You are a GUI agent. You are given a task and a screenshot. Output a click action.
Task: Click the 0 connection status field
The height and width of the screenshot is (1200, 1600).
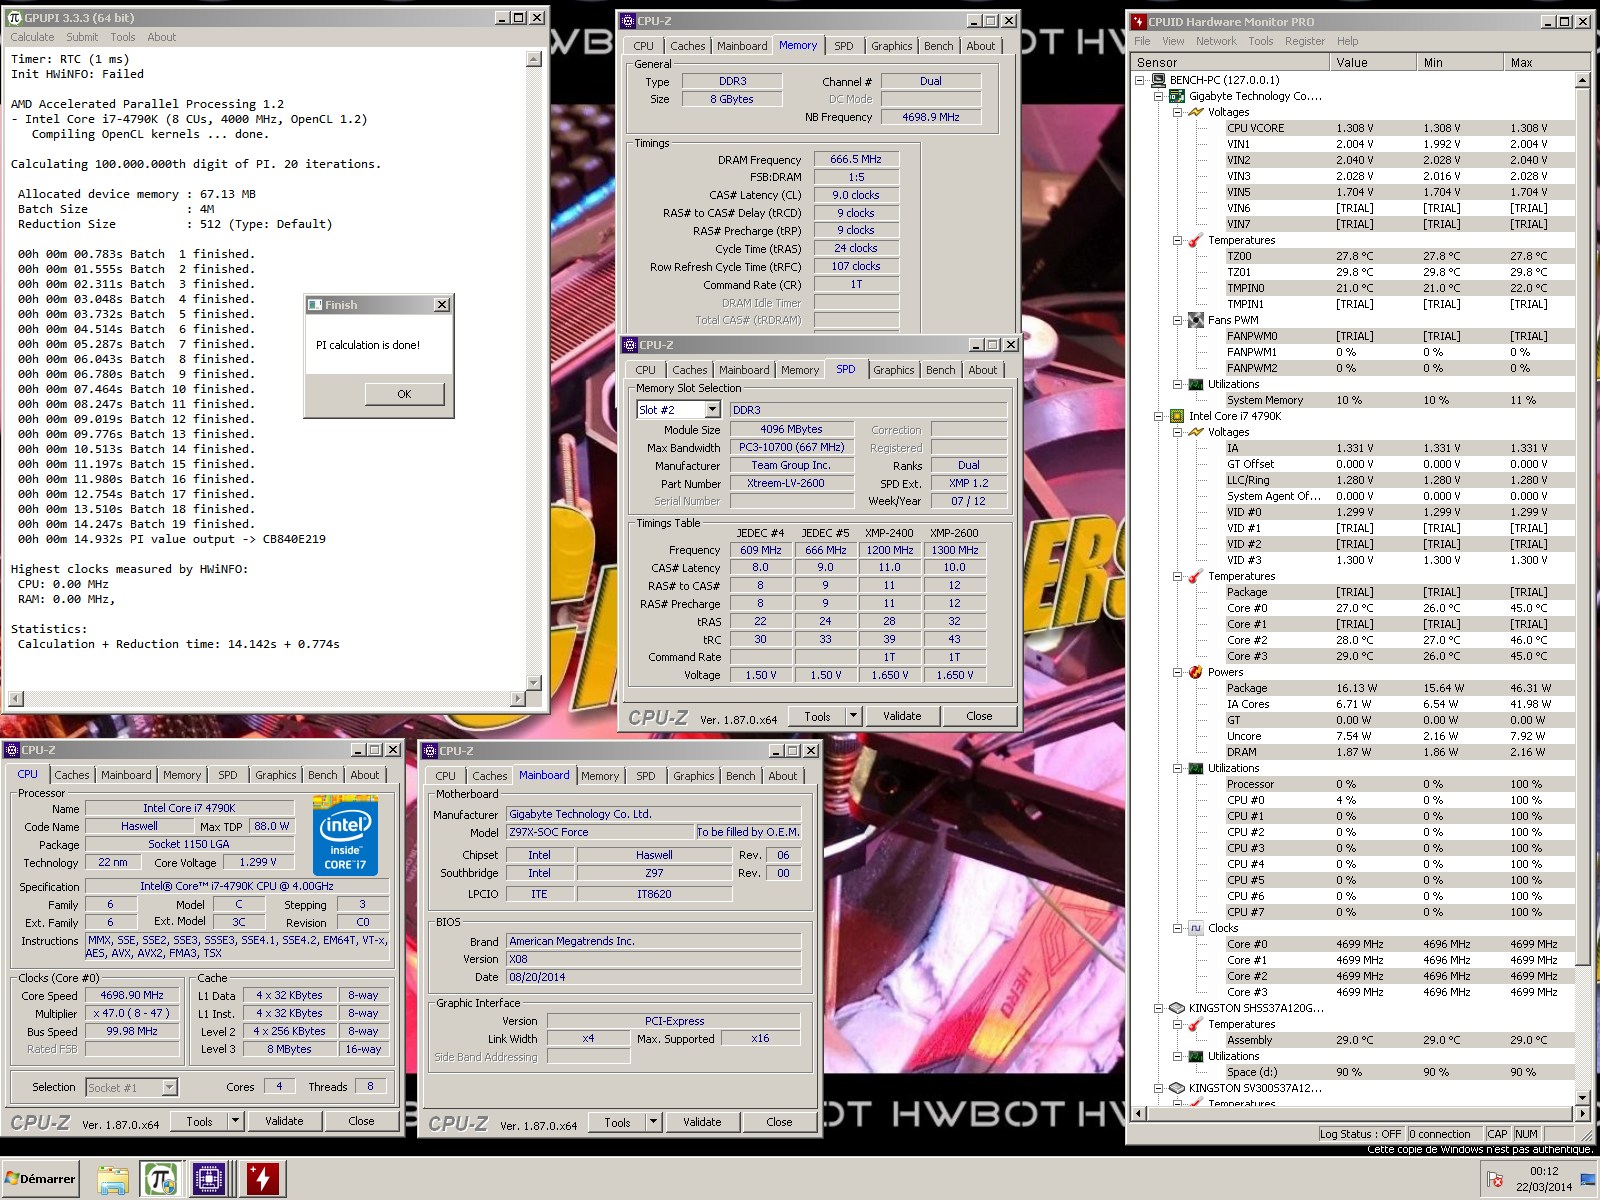click(1444, 1134)
